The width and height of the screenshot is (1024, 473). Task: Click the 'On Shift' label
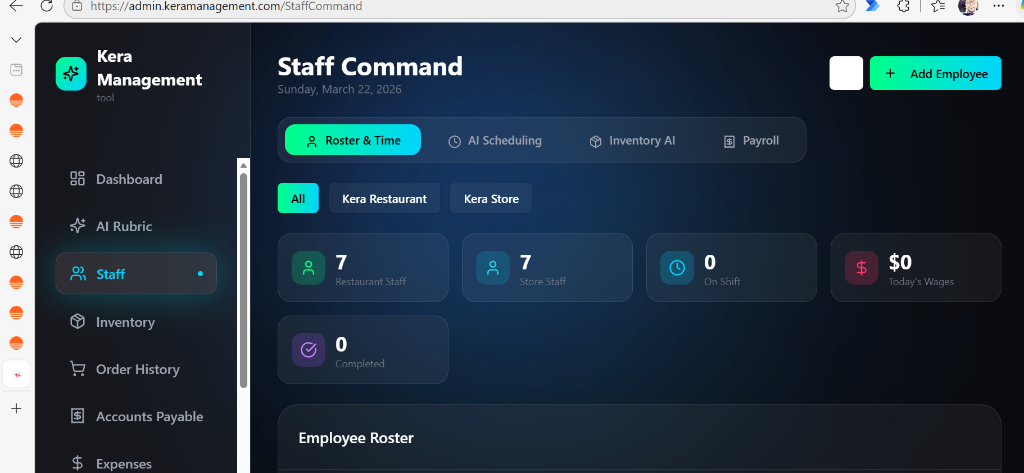(722, 282)
